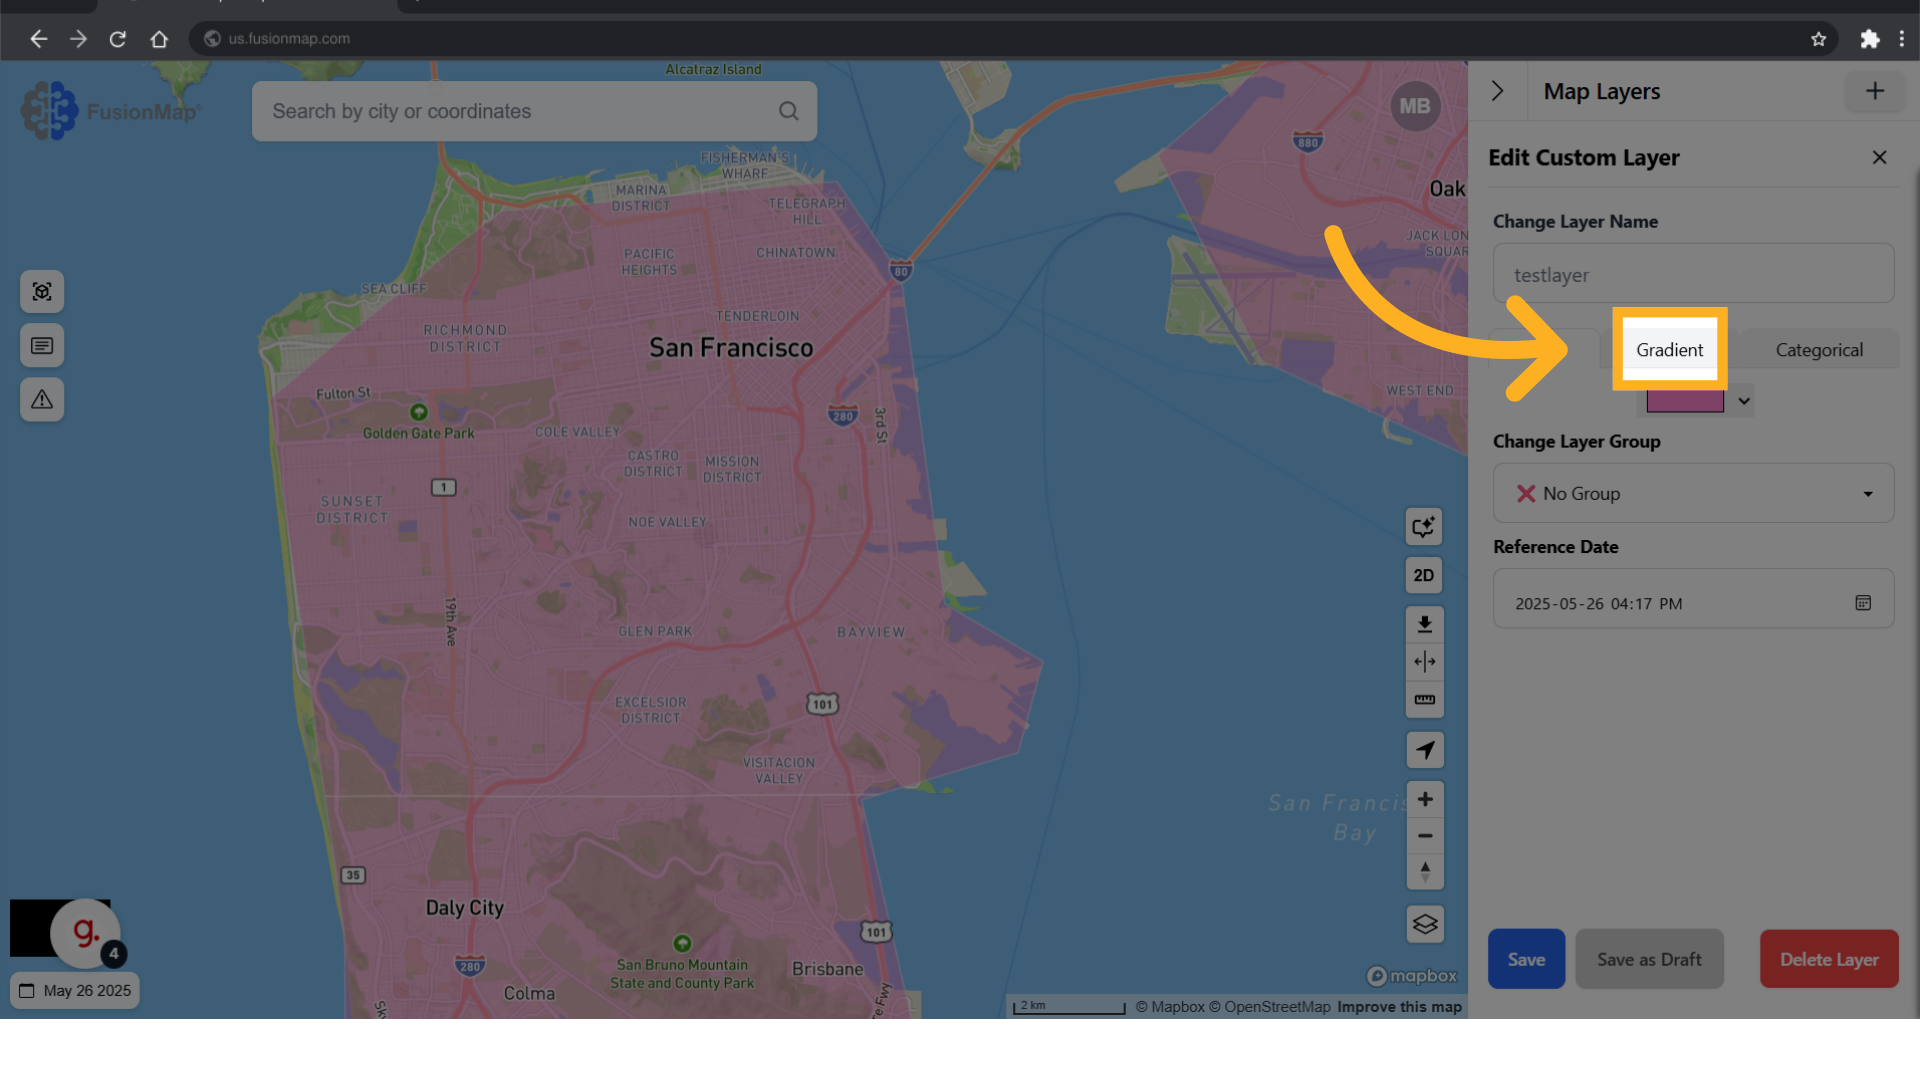The width and height of the screenshot is (1920, 1080).
Task: Click the map download icon
Action: tap(1424, 625)
